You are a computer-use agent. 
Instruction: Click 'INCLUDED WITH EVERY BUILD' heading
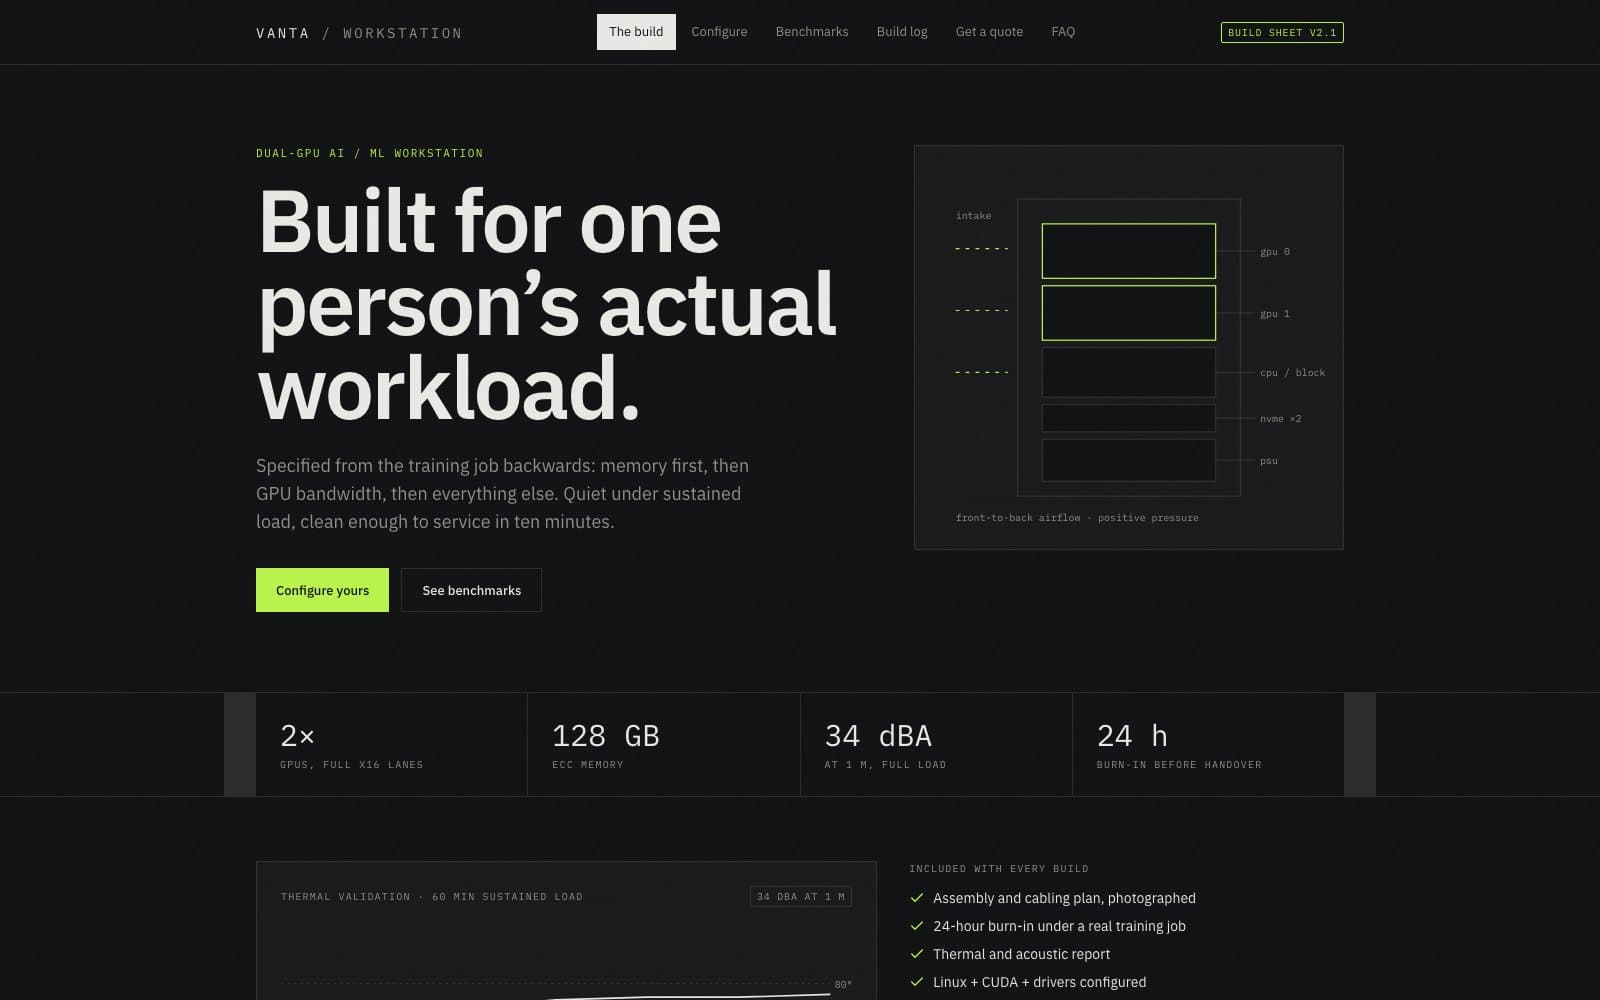click(x=999, y=869)
